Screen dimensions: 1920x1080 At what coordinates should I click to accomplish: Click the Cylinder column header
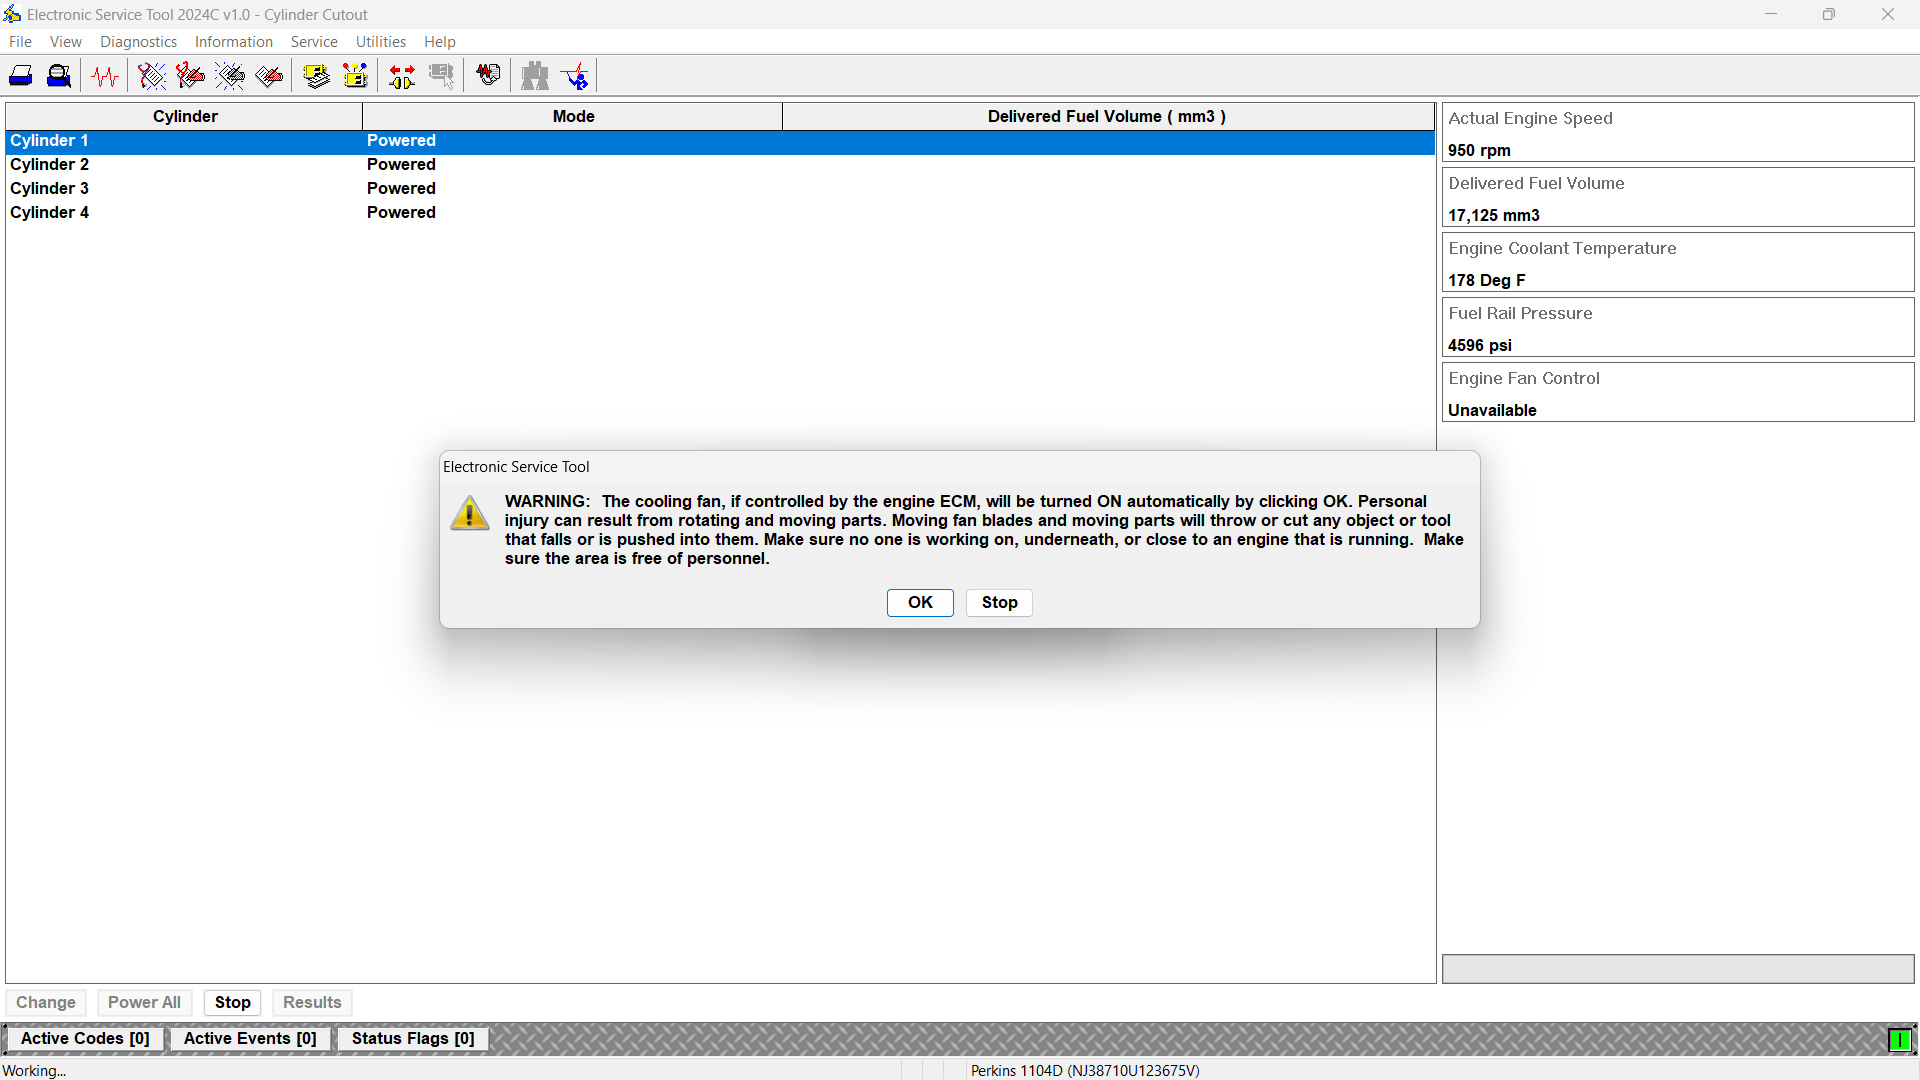pyautogui.click(x=185, y=116)
